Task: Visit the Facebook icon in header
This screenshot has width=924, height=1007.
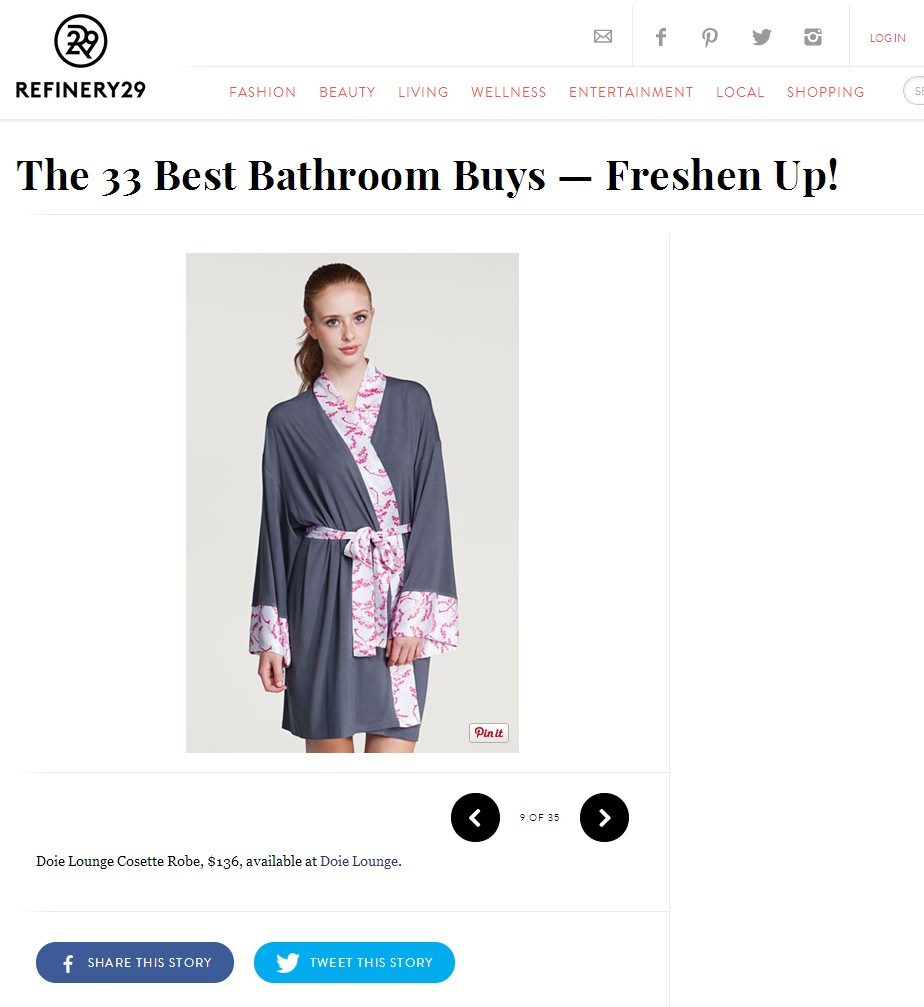Action: tap(661, 37)
